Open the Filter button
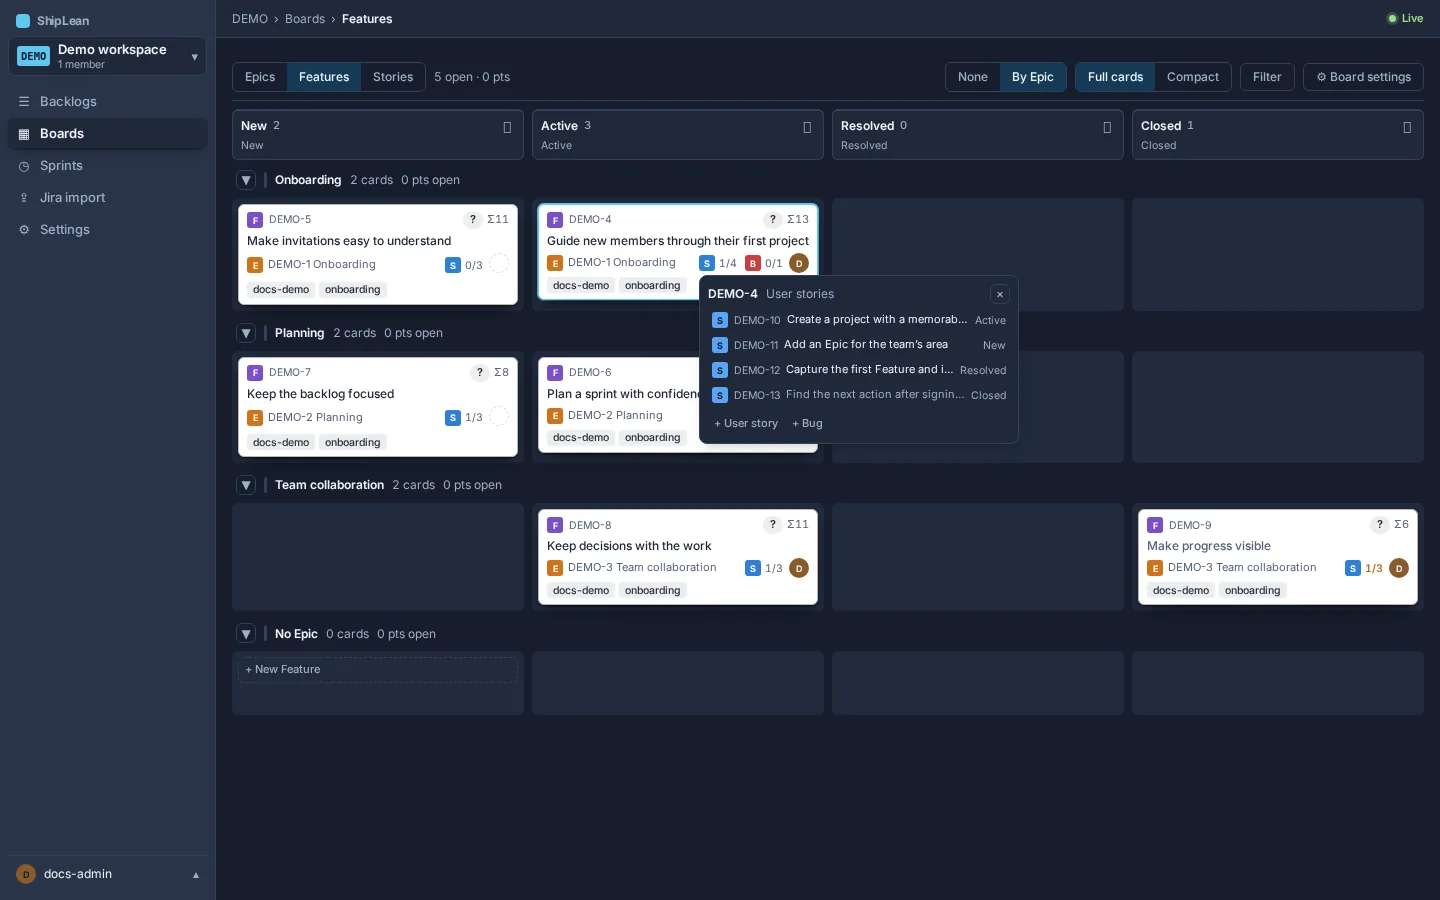 click(x=1267, y=77)
